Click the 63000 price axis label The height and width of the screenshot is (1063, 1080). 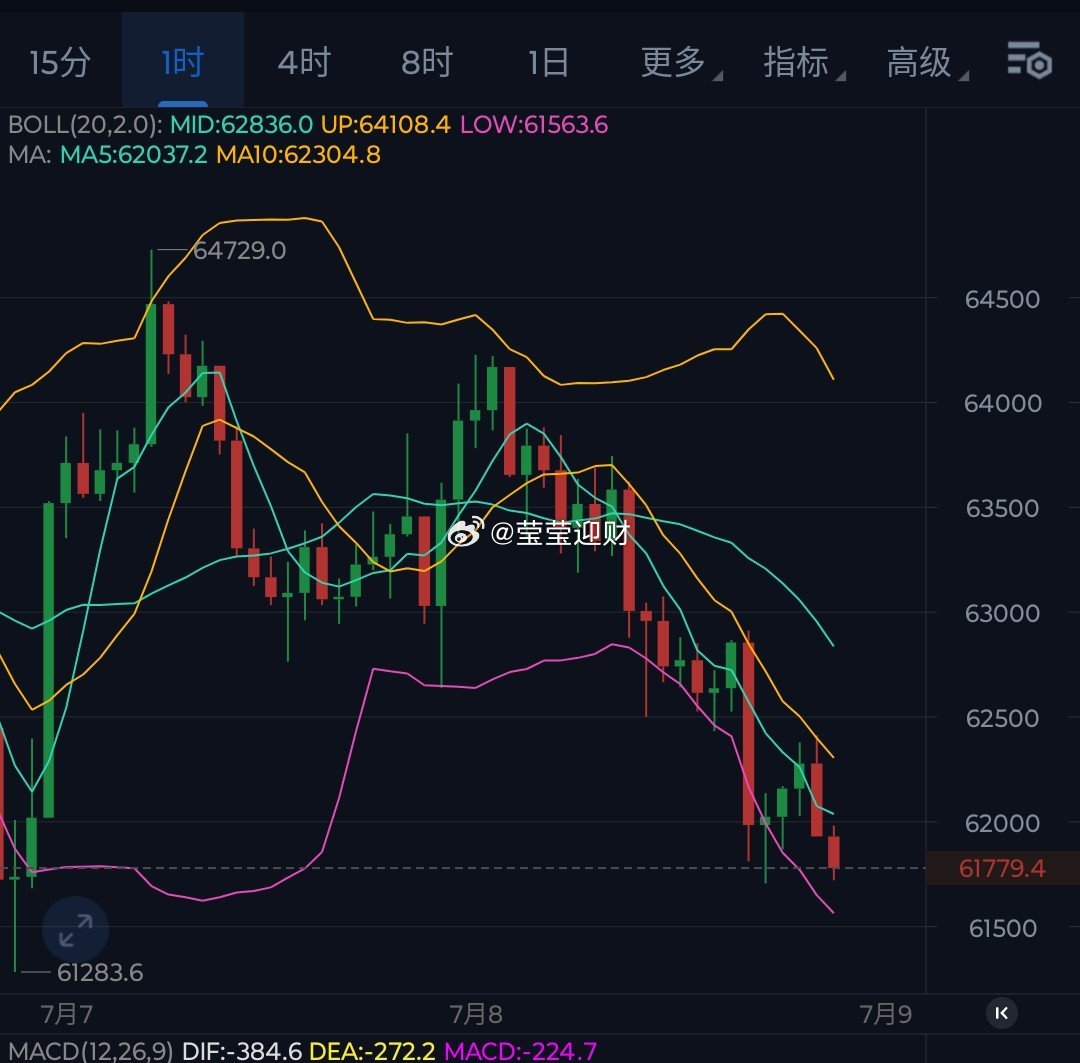(1002, 612)
